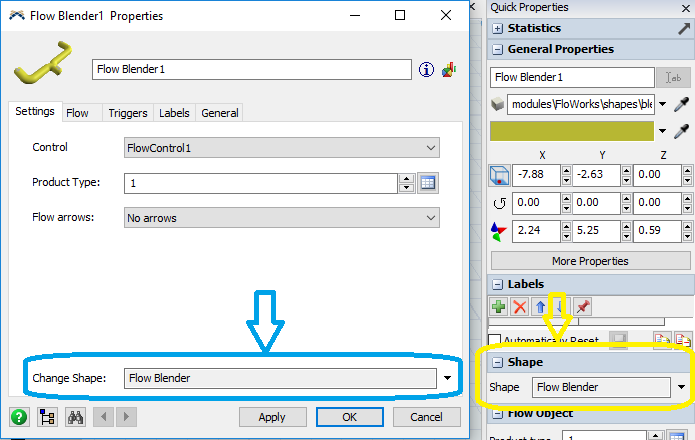
Task: Open the Flow arrows dropdown
Action: 282,217
